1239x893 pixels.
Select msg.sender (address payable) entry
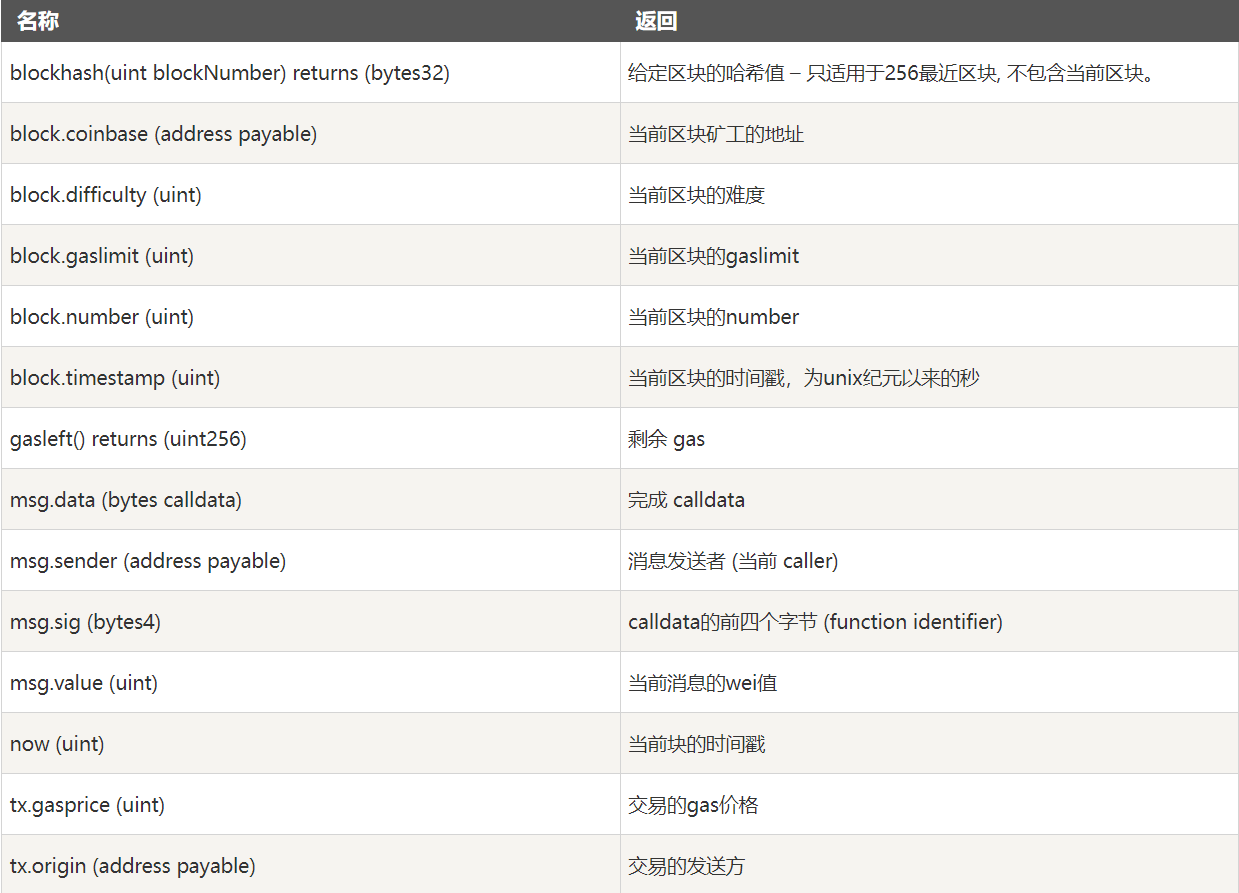pos(148,561)
